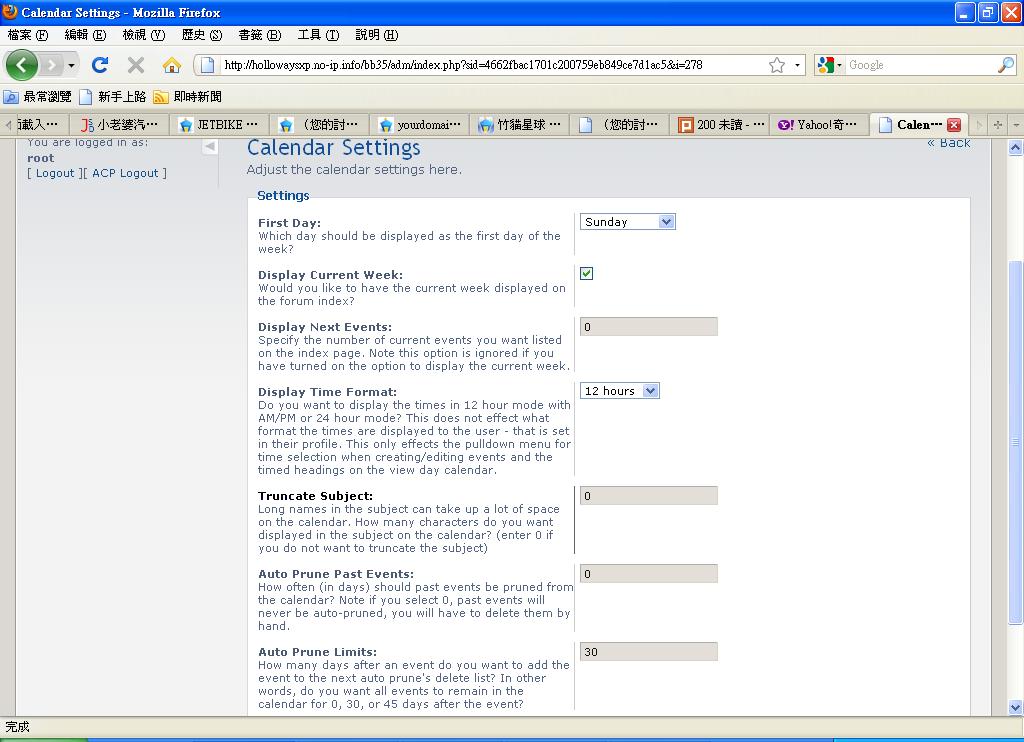Go back with the green Back arrow
Screen dimensions: 1024x742
[22, 65]
